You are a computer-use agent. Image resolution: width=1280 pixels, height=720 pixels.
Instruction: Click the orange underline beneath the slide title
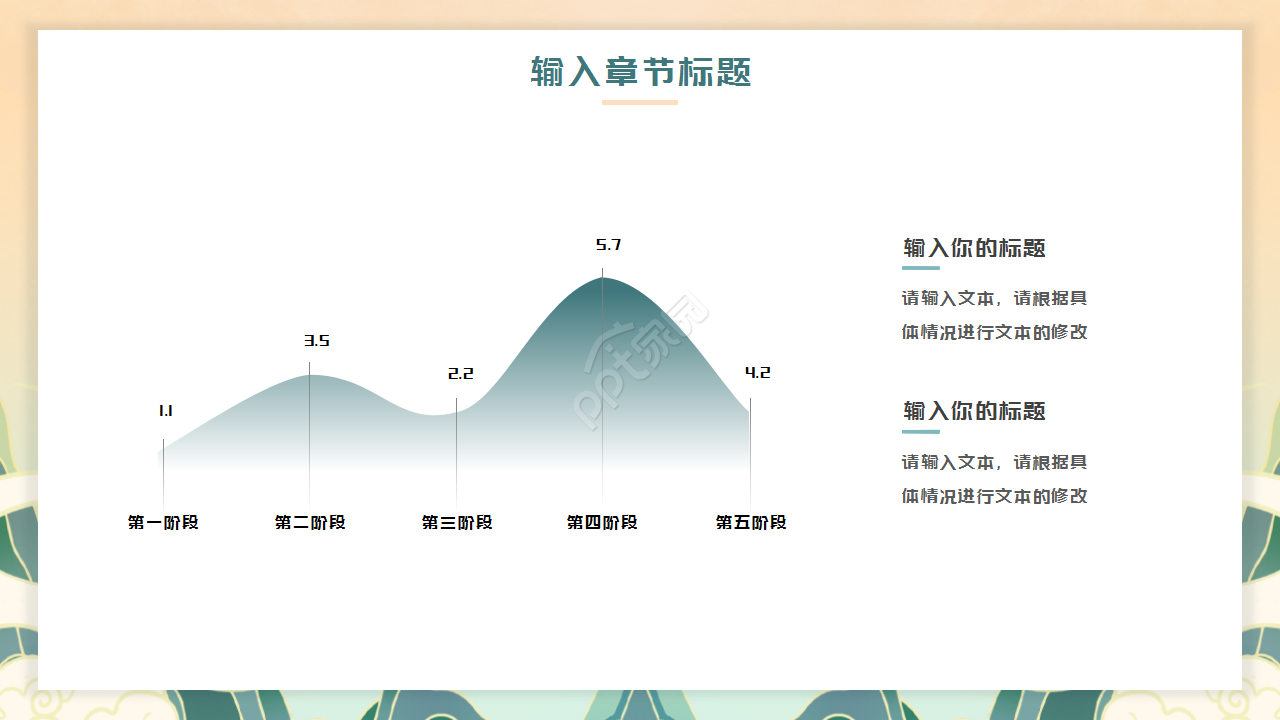(x=640, y=102)
